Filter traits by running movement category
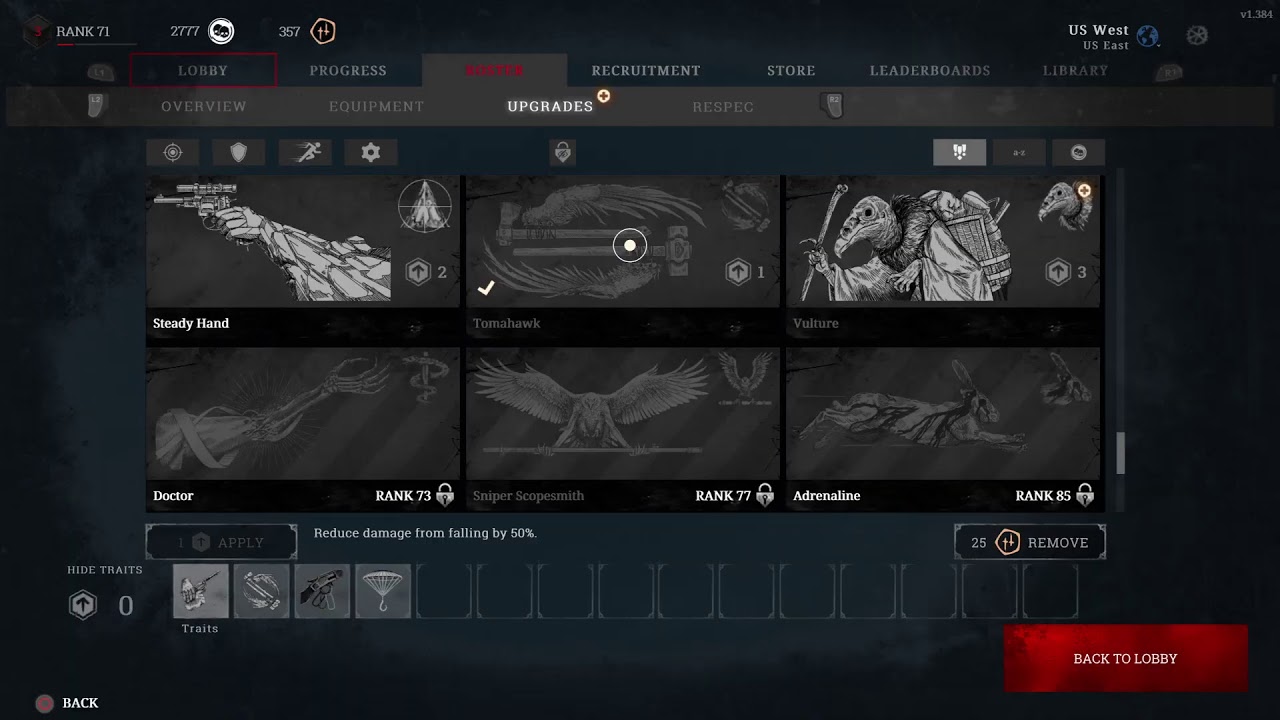This screenshot has width=1280, height=720. pyautogui.click(x=305, y=152)
